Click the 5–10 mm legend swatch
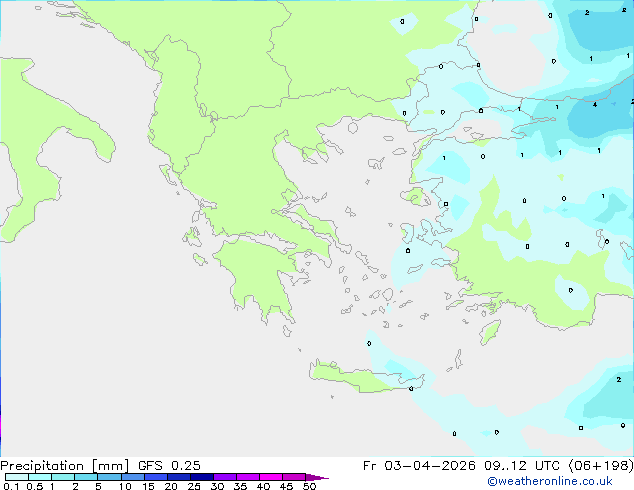The width and height of the screenshot is (634, 490). coord(109,477)
